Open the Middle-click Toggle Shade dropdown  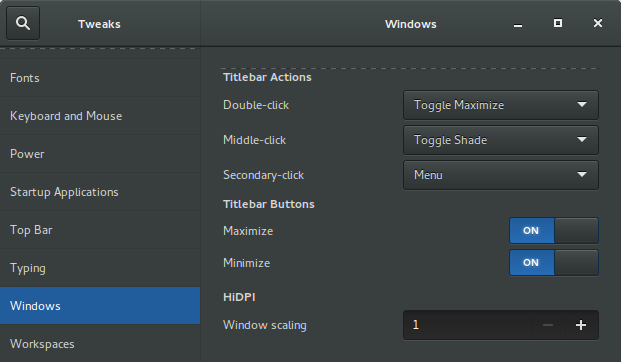pyautogui.click(x=501, y=140)
